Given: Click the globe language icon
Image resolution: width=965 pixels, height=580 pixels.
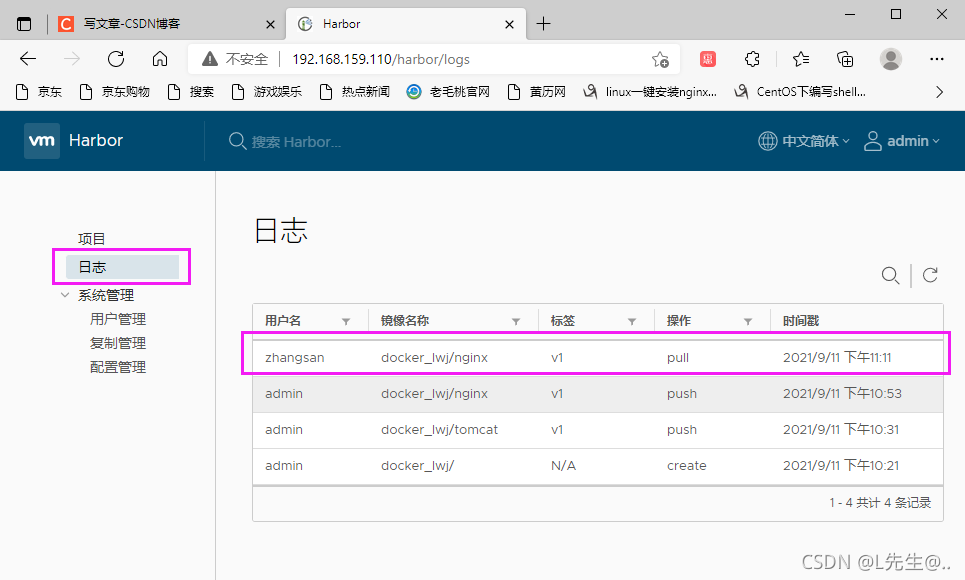Looking at the screenshot, I should click(767, 141).
